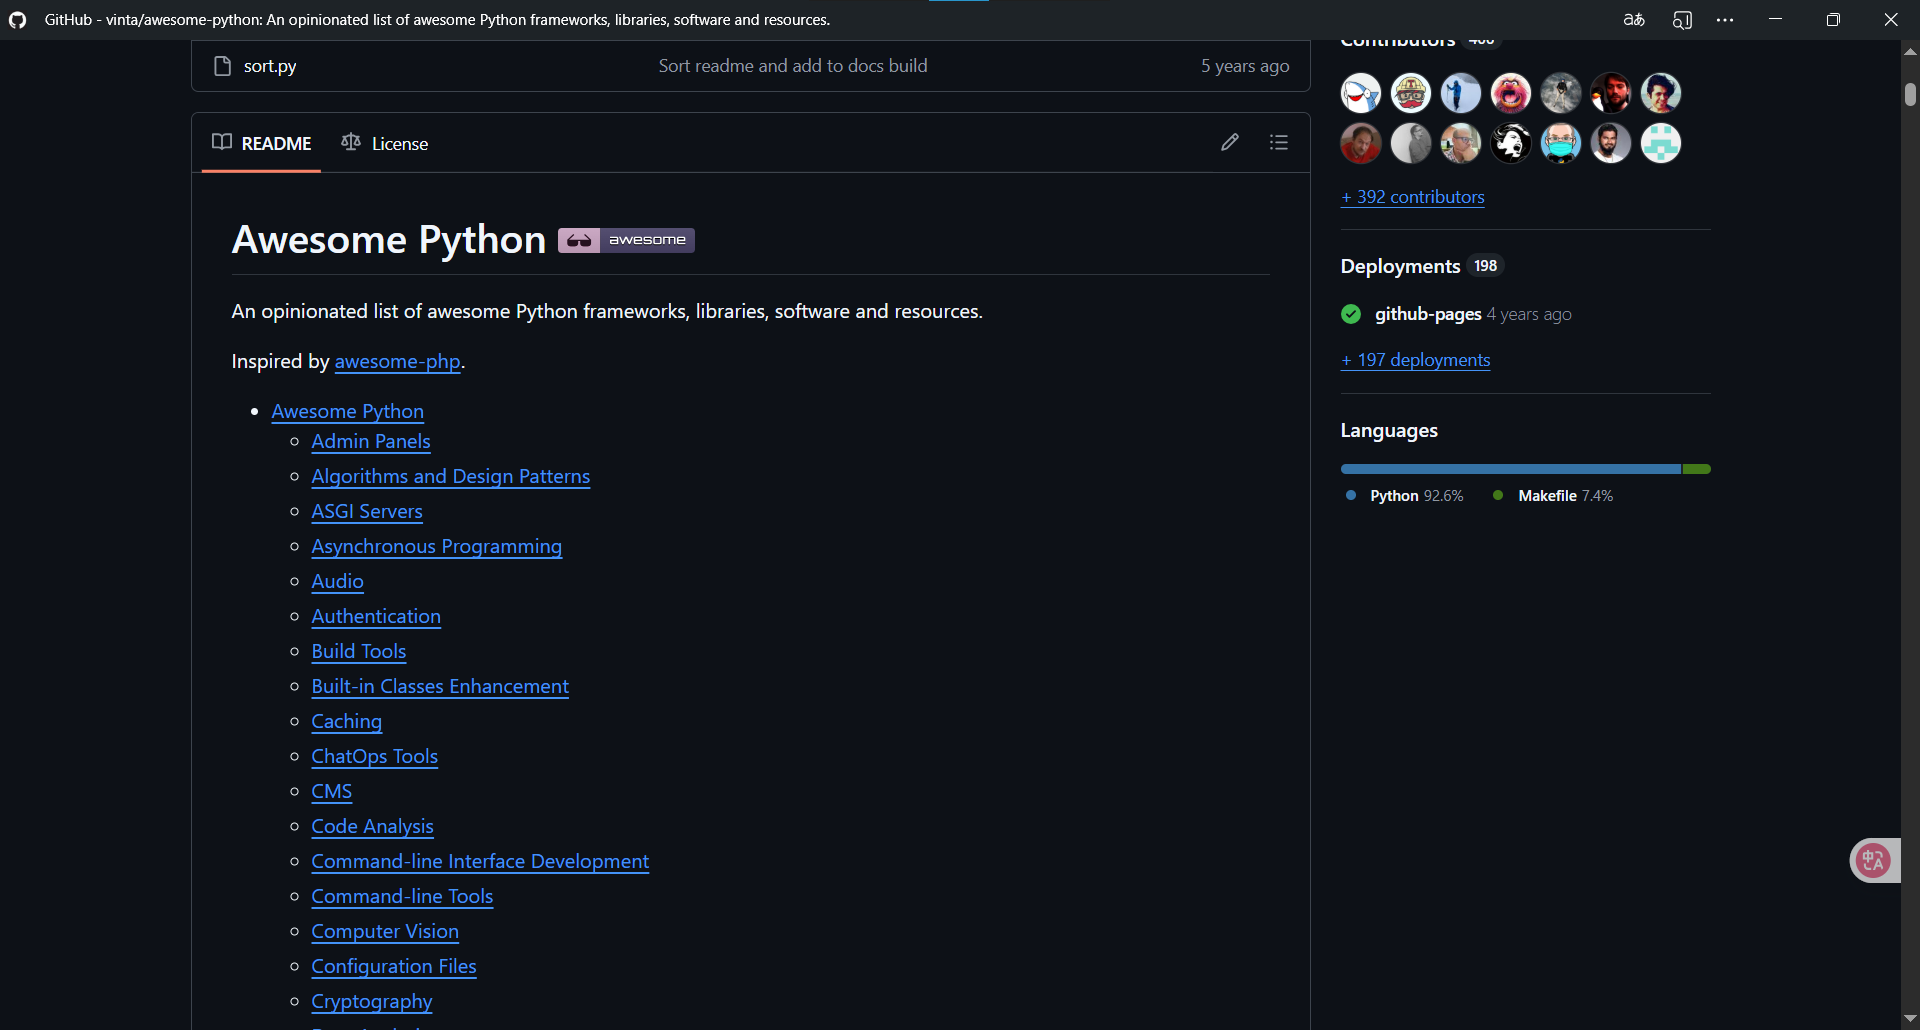Image resolution: width=1920 pixels, height=1030 pixels.
Task: Click the pencil edit README icon
Action: [1230, 142]
